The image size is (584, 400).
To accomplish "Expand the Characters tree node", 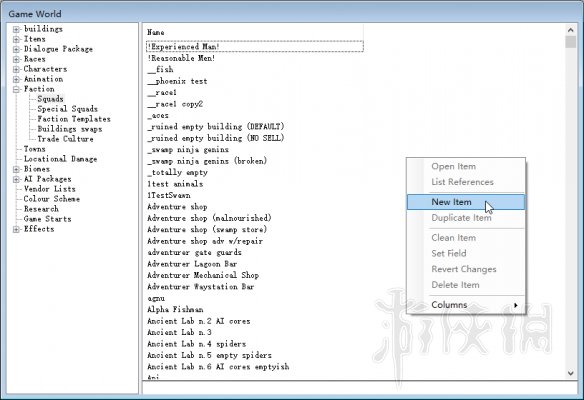I will (16, 69).
